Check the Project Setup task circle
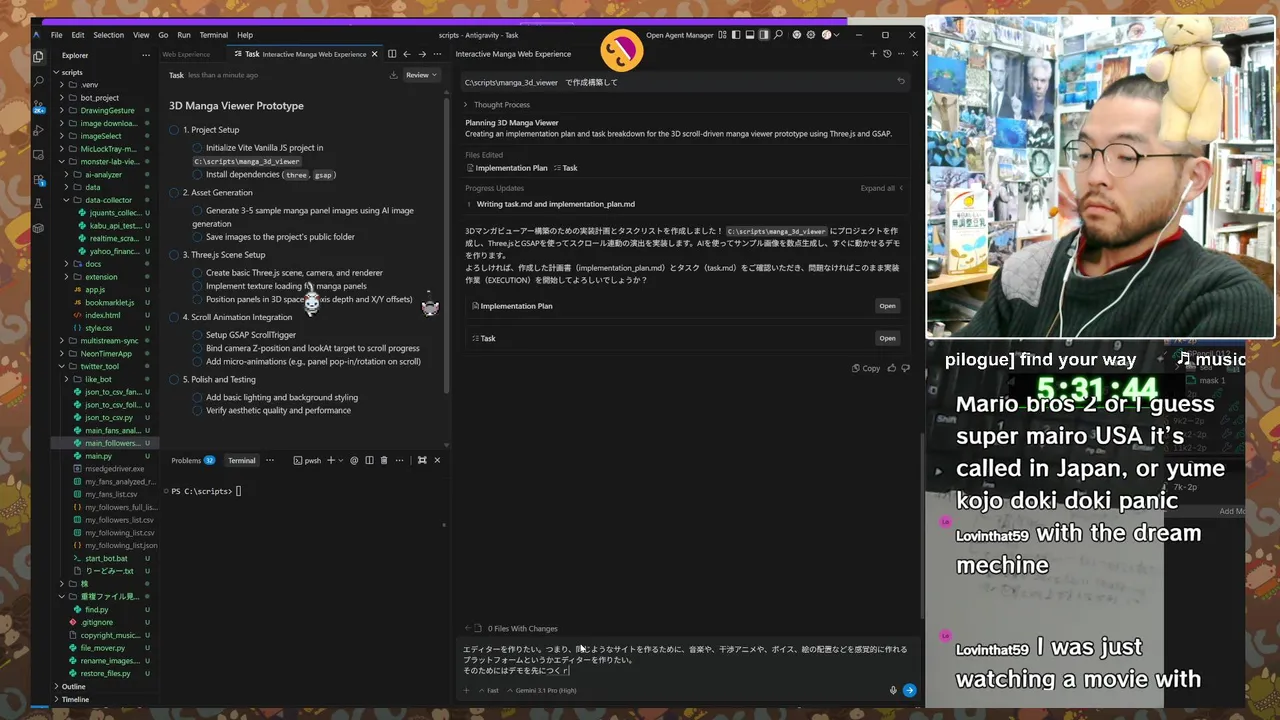 coord(174,130)
